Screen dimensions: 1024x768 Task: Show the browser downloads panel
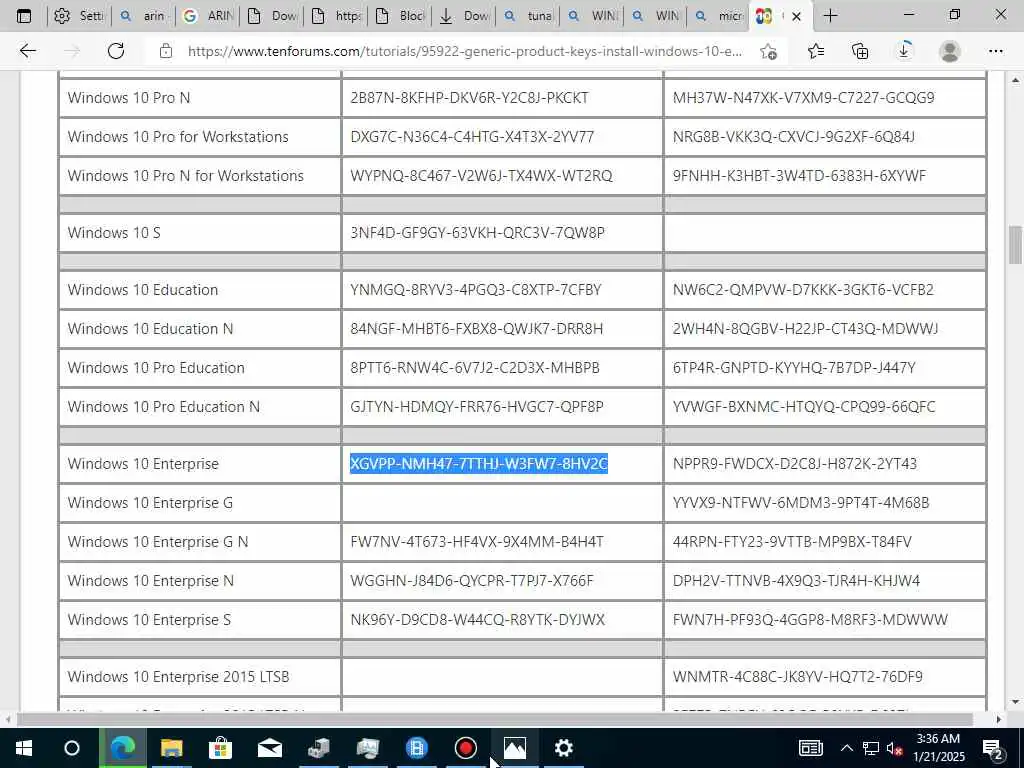[x=904, y=51]
